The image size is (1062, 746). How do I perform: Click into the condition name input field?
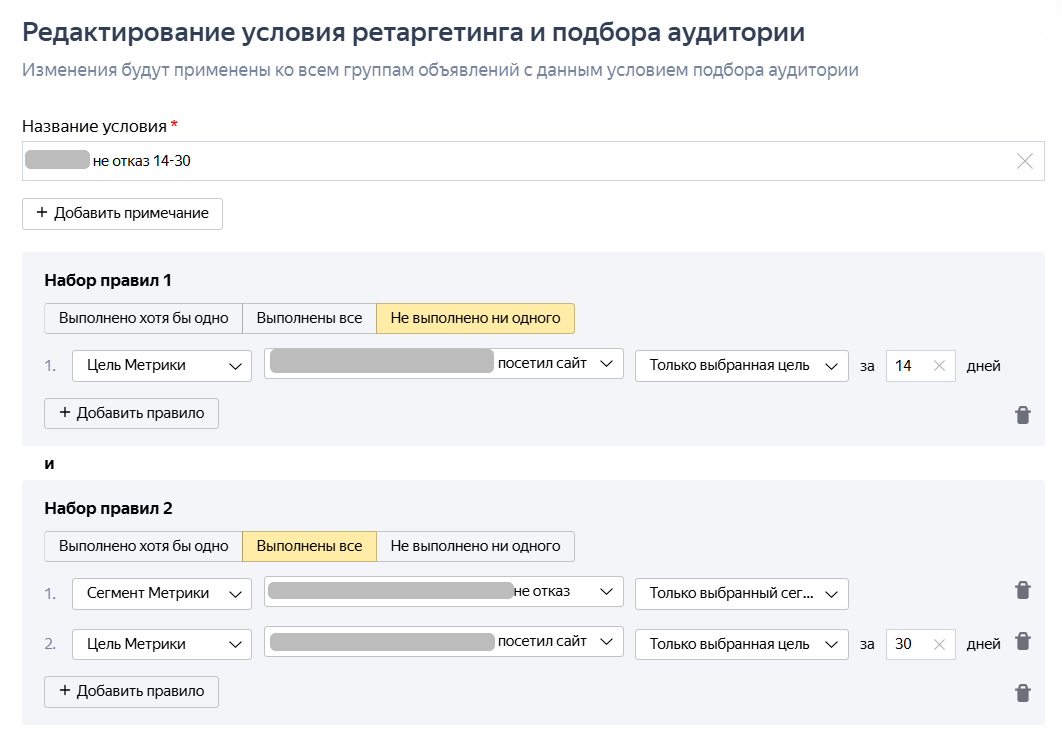point(500,161)
